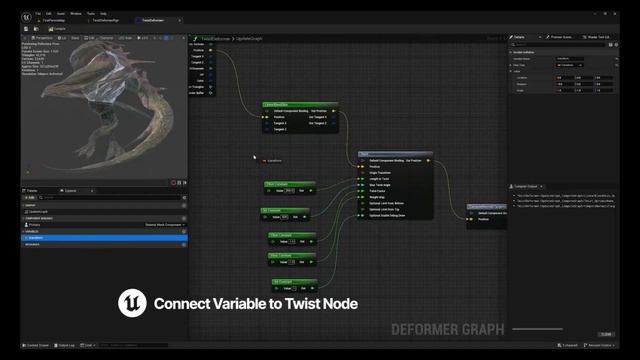Click the record button in the viewport
This screenshot has width=640, height=360.
[x=173, y=182]
